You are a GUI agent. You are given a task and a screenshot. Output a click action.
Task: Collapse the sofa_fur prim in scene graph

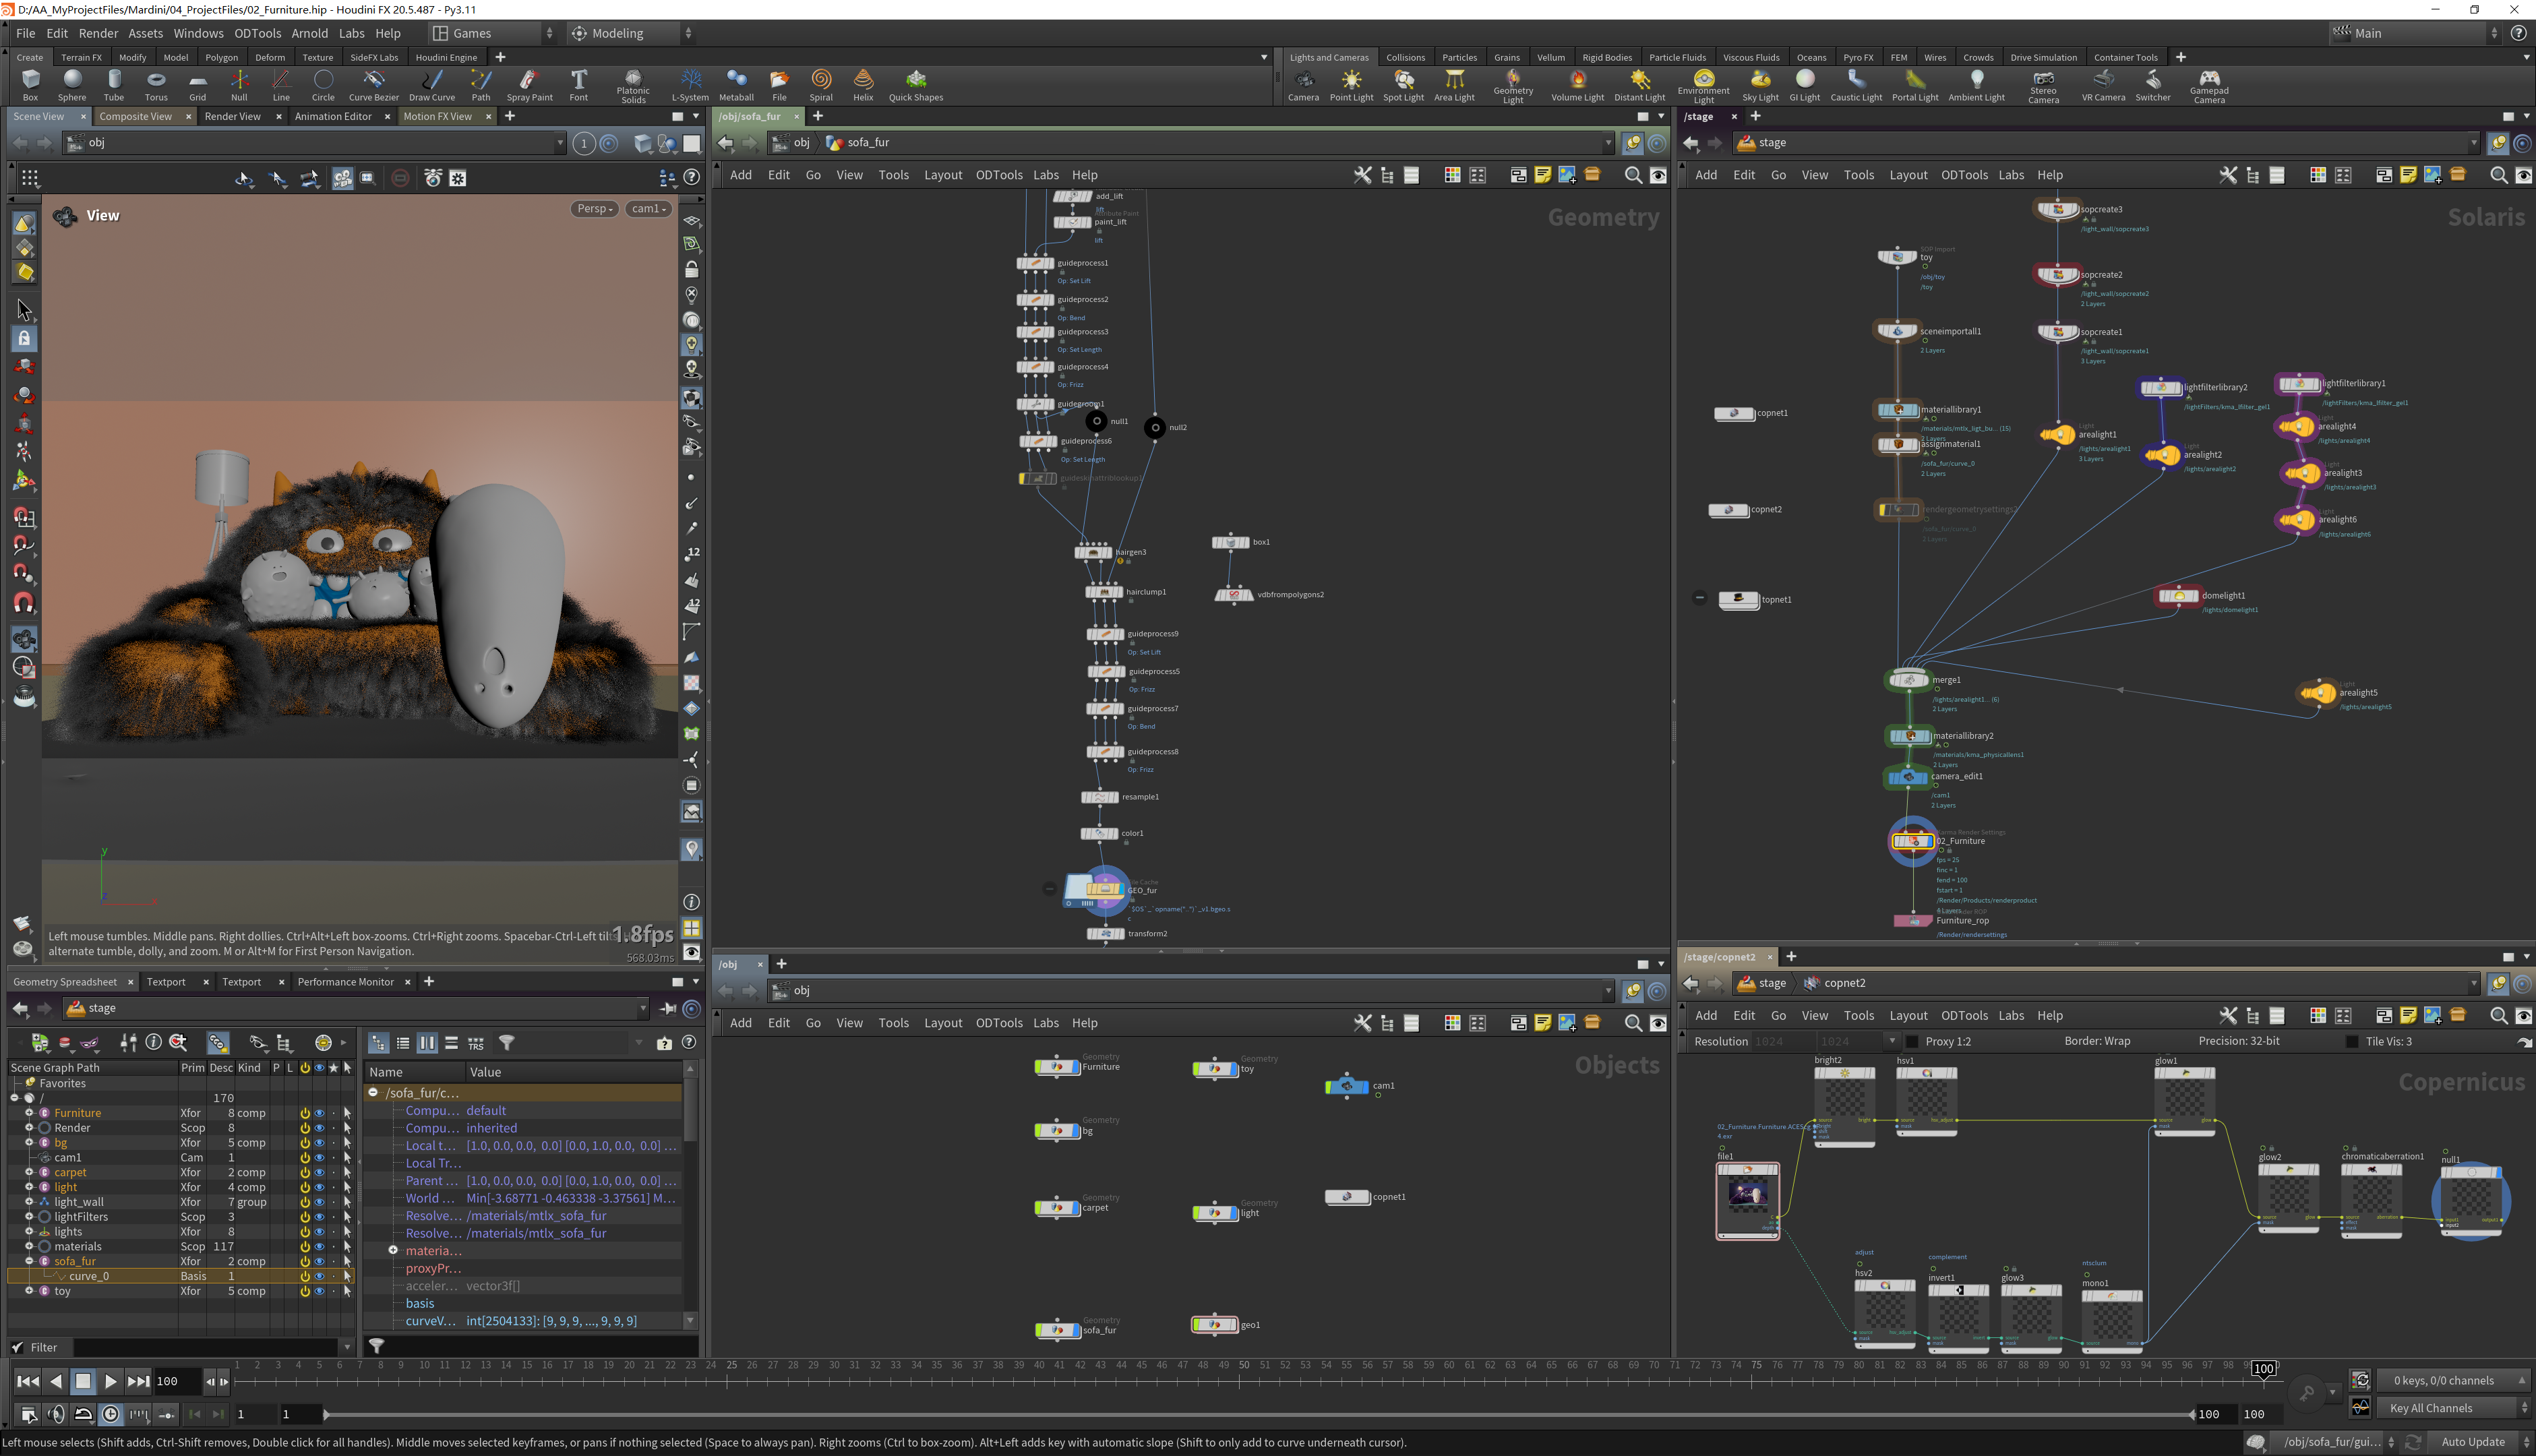pos(29,1261)
